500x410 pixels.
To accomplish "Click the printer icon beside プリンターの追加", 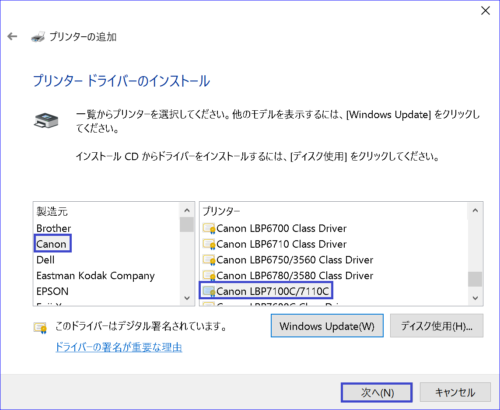I will coord(38,37).
